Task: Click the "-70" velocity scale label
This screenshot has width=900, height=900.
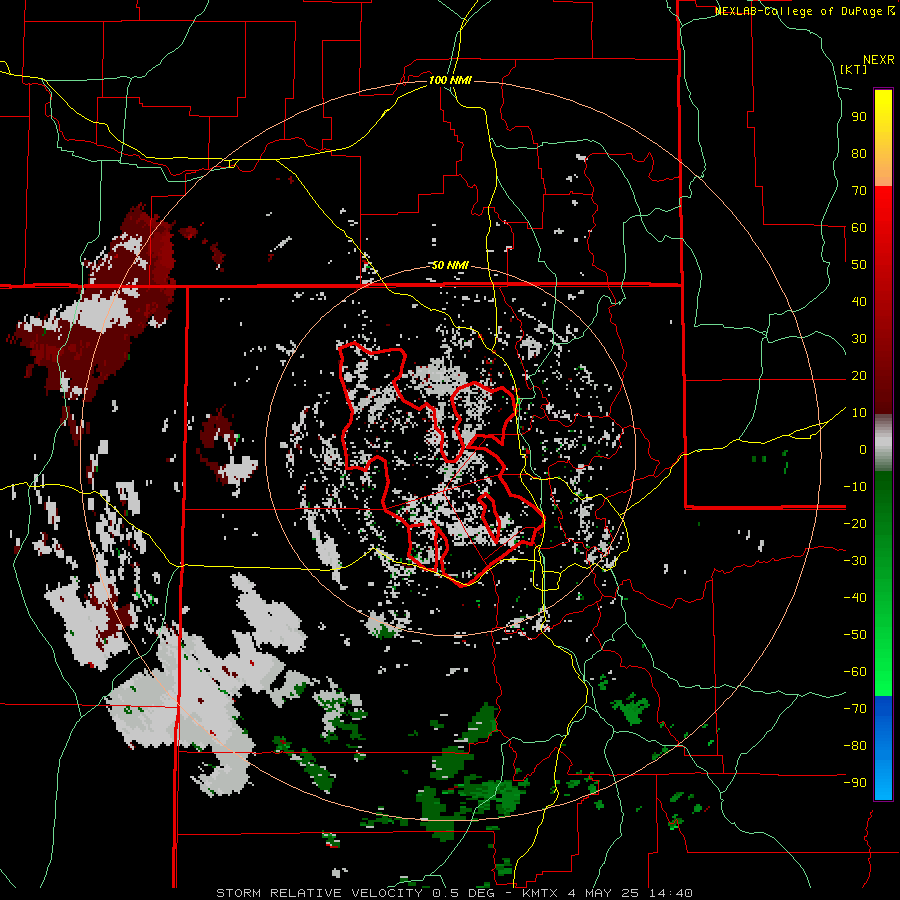Action: pos(855,709)
